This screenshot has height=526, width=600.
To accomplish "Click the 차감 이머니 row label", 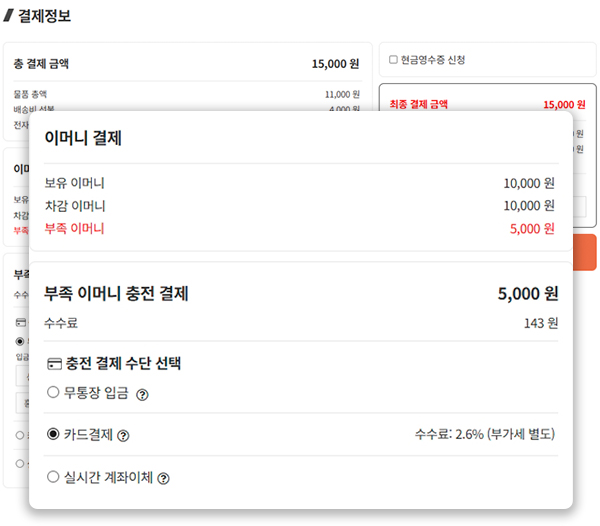I will click(x=74, y=206).
